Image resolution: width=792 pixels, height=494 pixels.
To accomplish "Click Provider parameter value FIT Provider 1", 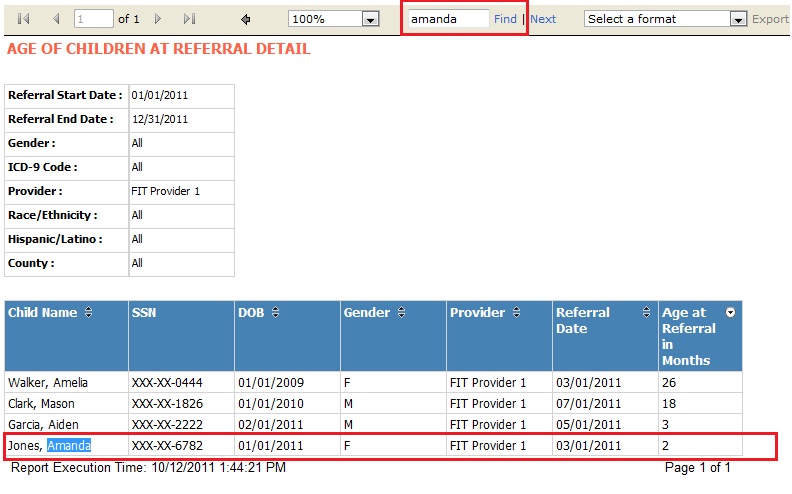I will pos(166,191).
